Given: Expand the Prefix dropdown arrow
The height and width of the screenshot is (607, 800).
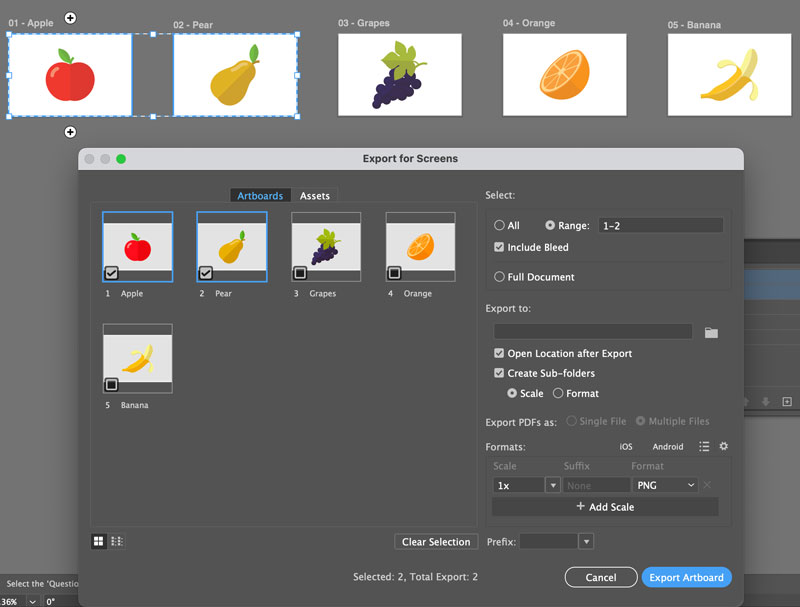Looking at the screenshot, I should click(x=586, y=542).
